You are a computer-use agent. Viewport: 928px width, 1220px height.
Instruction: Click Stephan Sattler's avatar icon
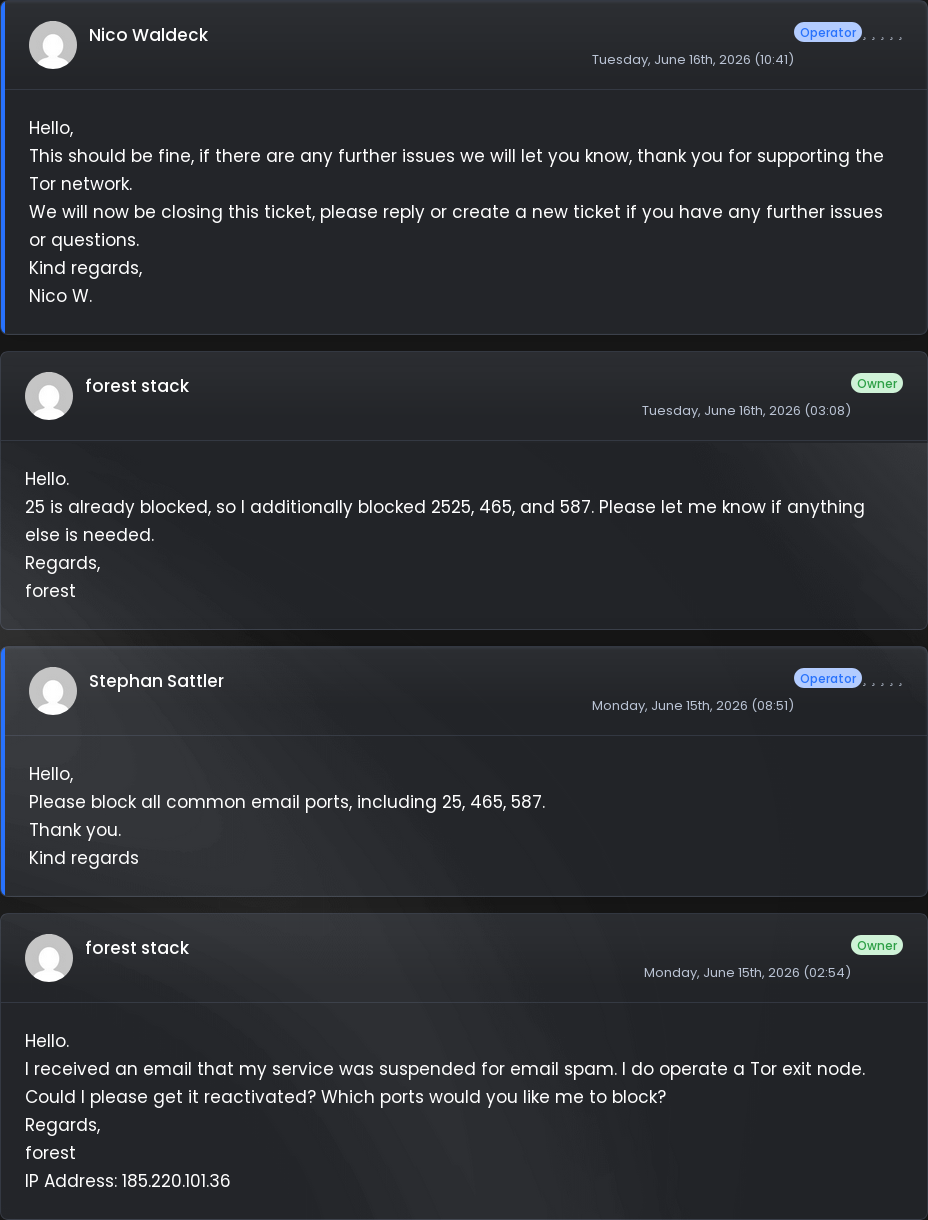point(53,691)
